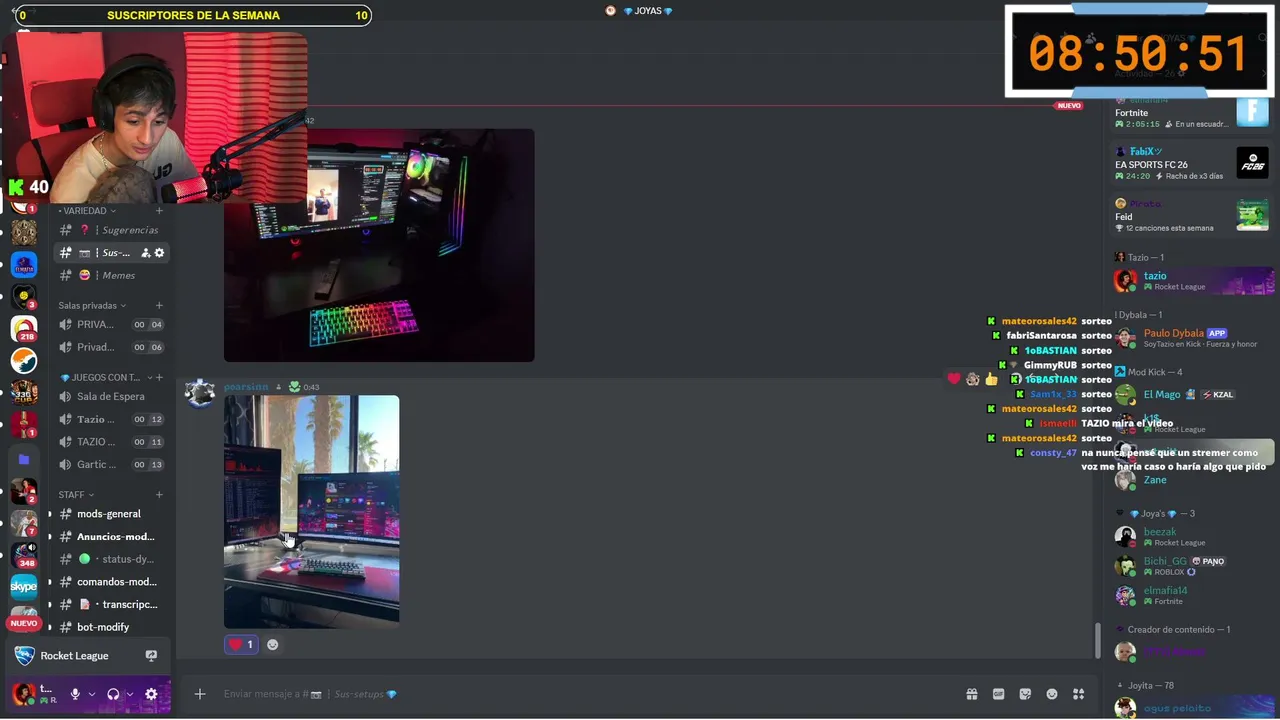Screen dimensions: 1280x720
Task: Open the sticker picker
Action: pyautogui.click(x=1025, y=694)
